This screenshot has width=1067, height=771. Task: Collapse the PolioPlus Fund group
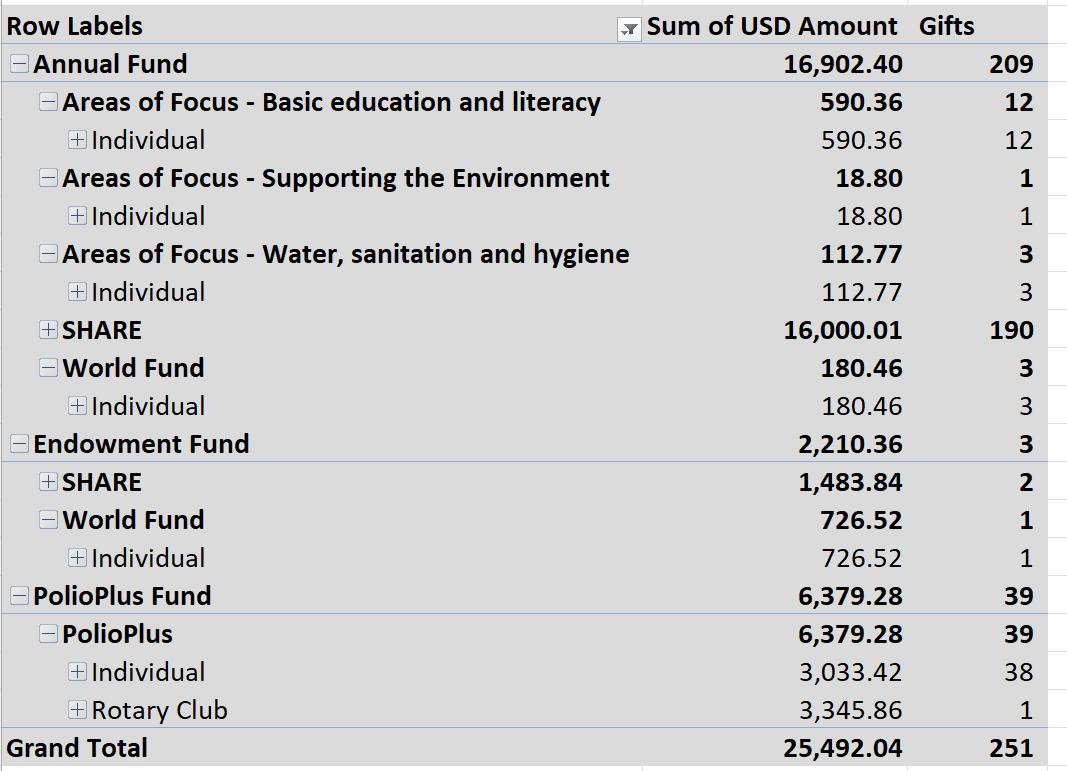[19, 596]
